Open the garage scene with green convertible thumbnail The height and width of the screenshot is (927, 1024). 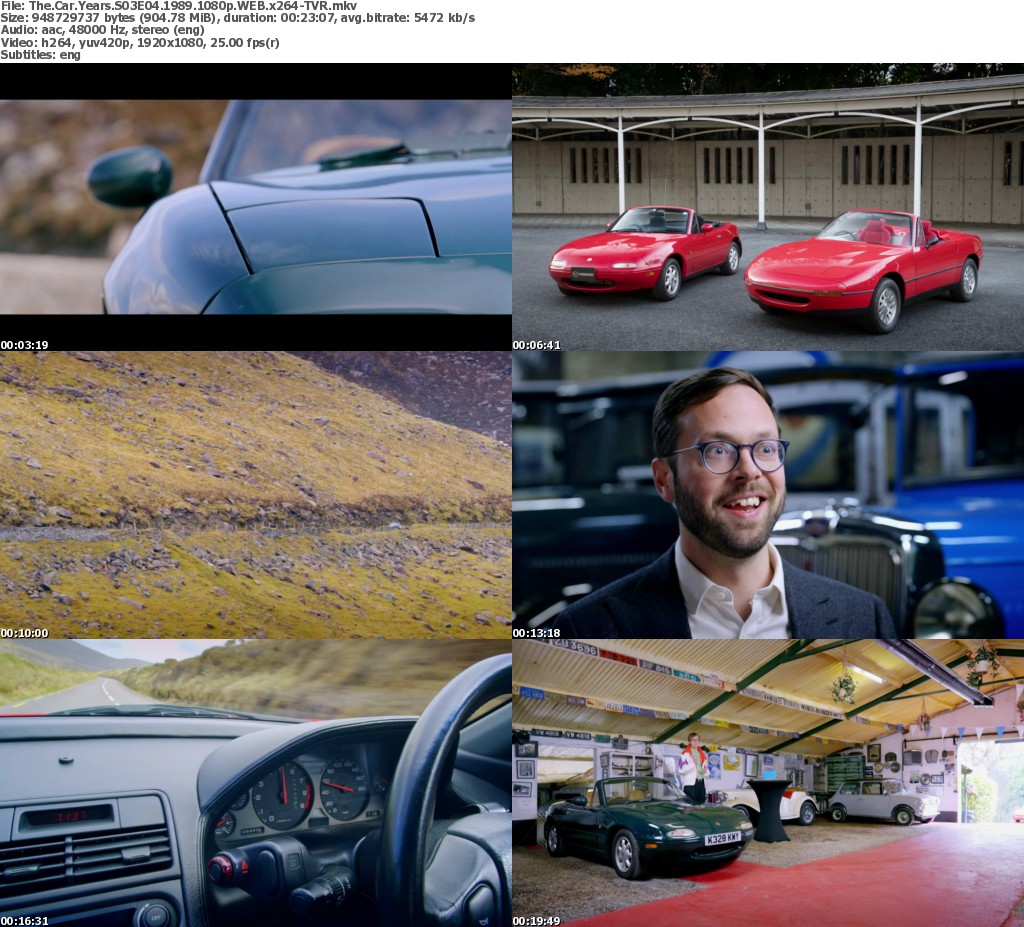tap(767, 783)
